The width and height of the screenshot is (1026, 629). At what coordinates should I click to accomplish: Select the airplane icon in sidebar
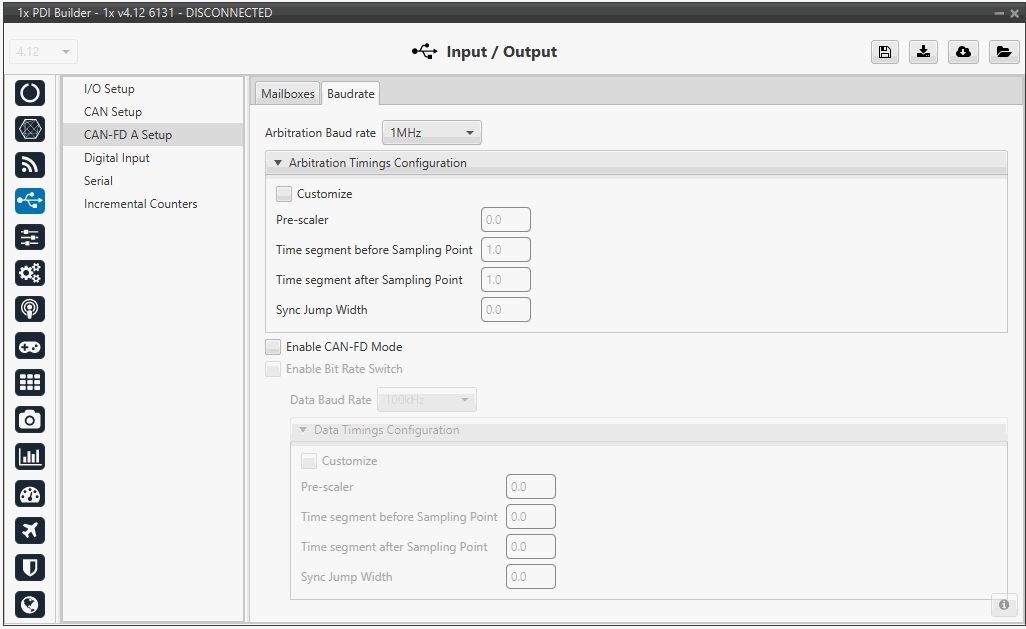click(x=30, y=530)
